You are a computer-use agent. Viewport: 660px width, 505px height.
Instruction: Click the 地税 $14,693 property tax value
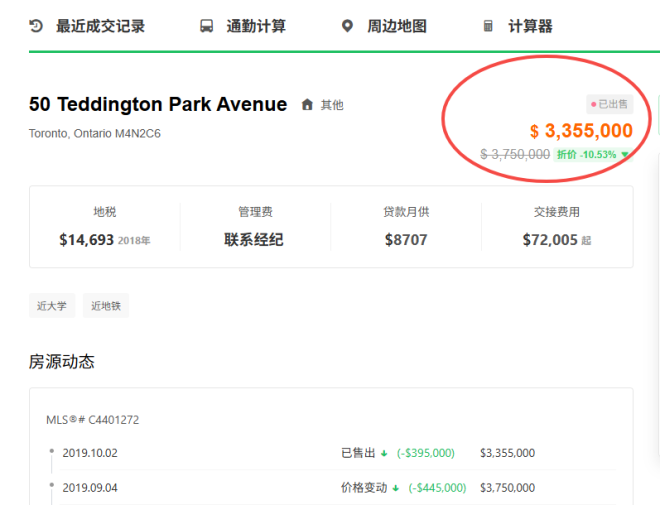click(x=86, y=240)
